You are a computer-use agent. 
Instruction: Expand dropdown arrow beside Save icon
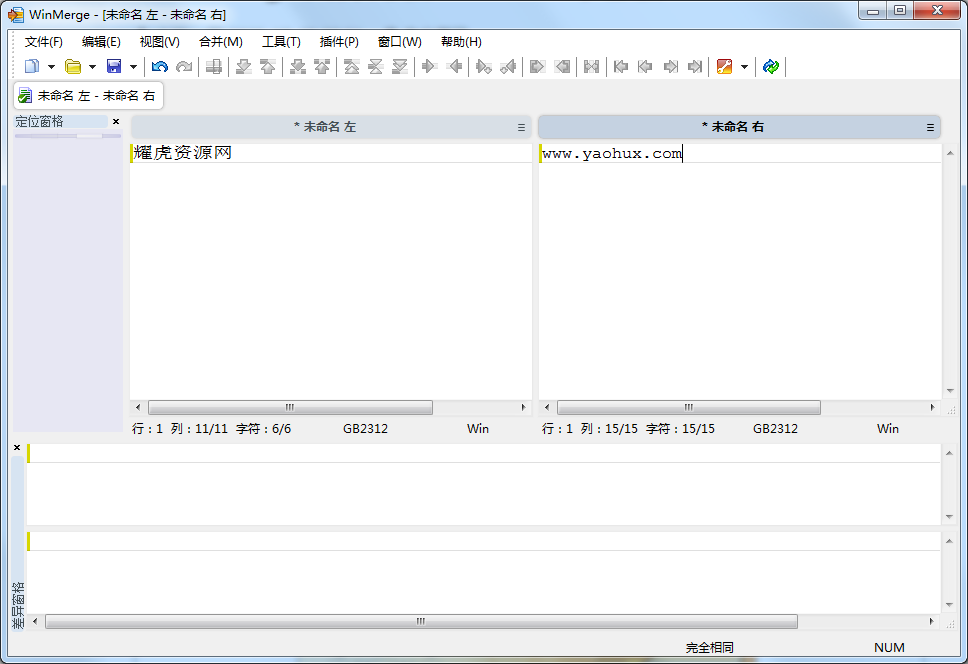(x=133, y=67)
